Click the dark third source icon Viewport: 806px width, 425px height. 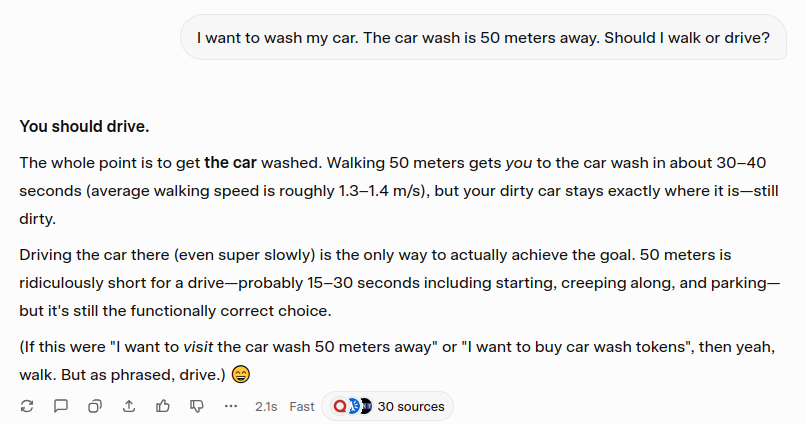coord(365,407)
